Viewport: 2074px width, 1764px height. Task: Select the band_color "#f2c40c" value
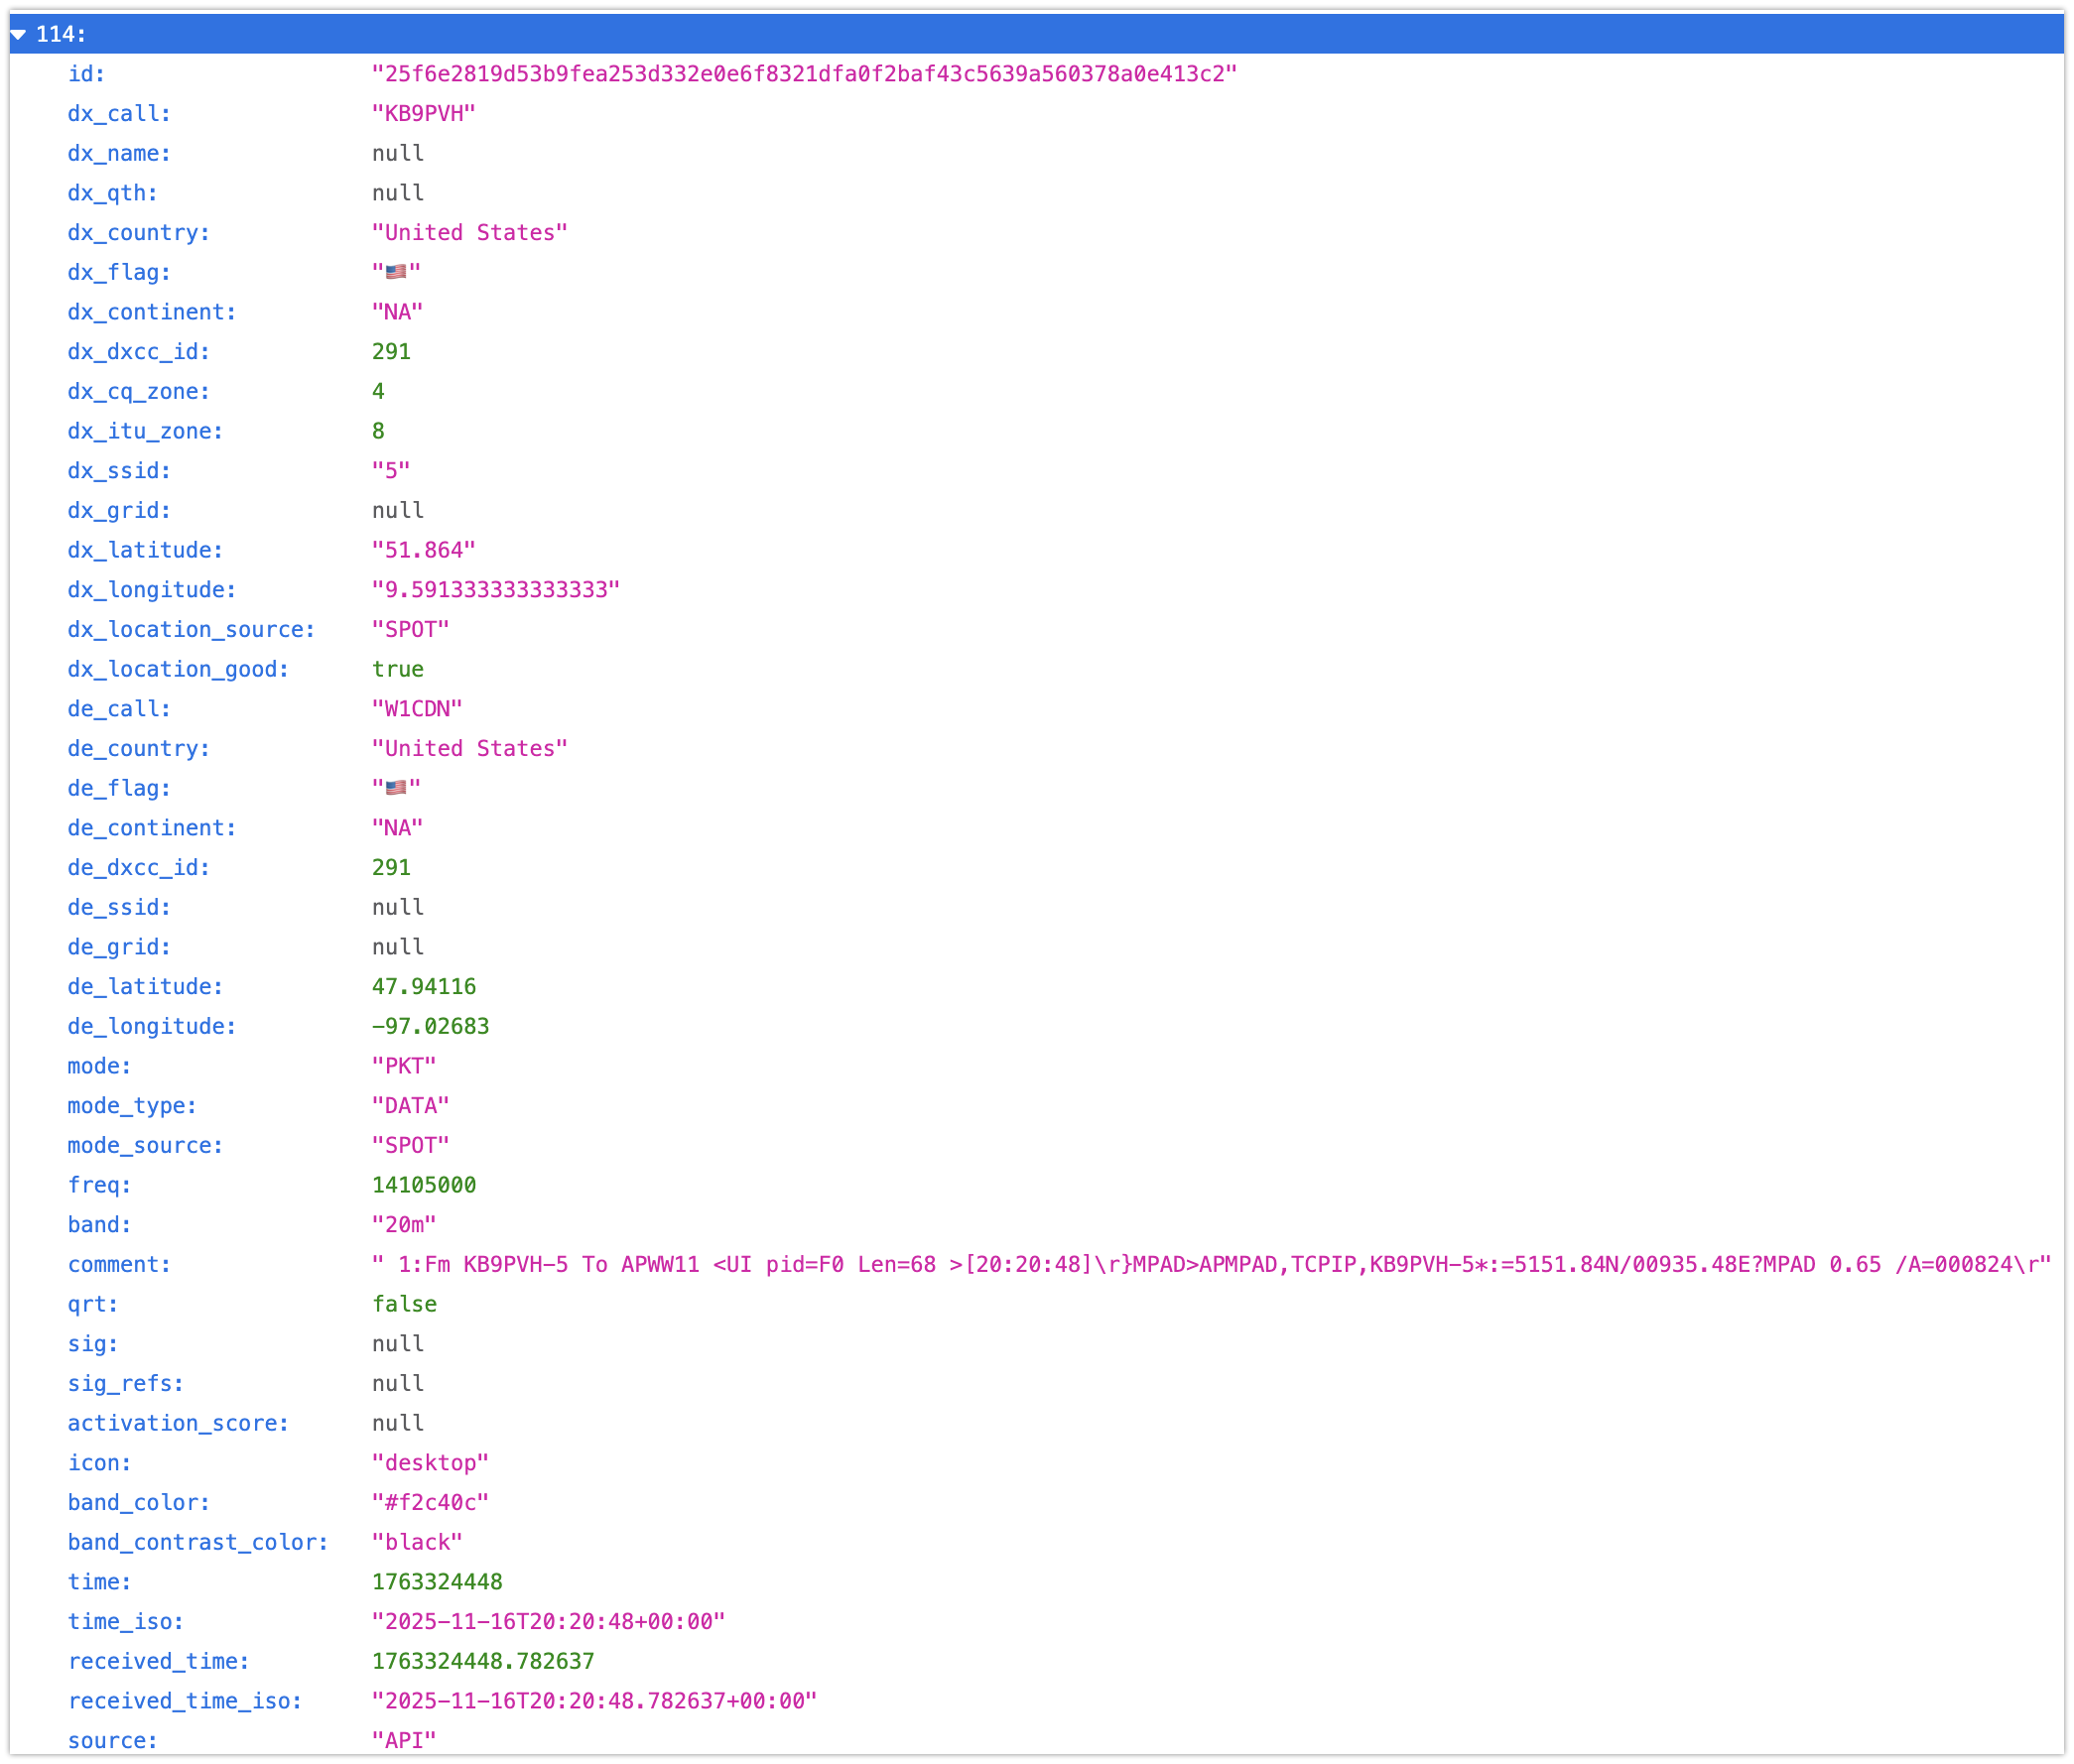pos(430,1503)
